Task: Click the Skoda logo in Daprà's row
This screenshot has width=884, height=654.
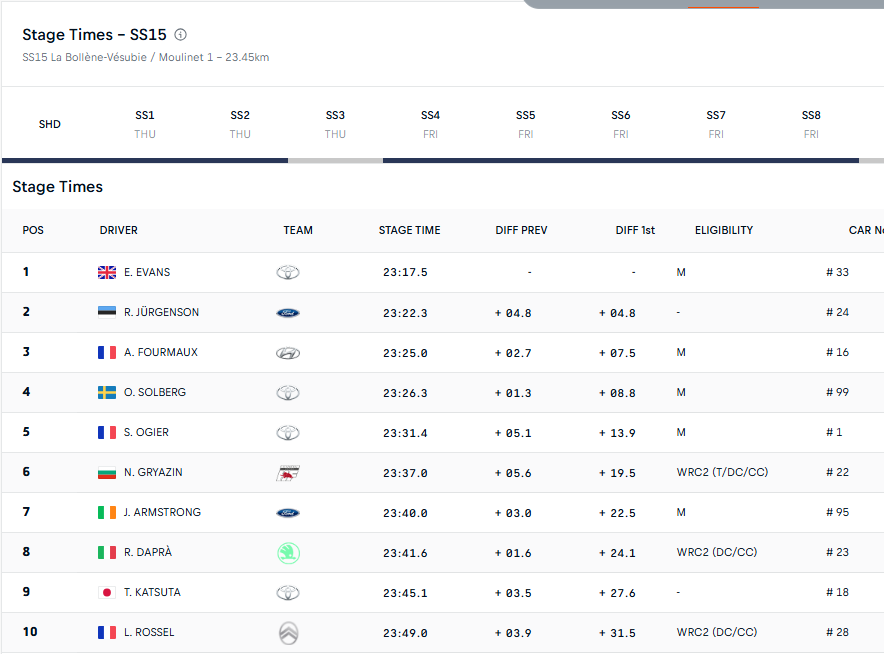Action: pyautogui.click(x=288, y=553)
